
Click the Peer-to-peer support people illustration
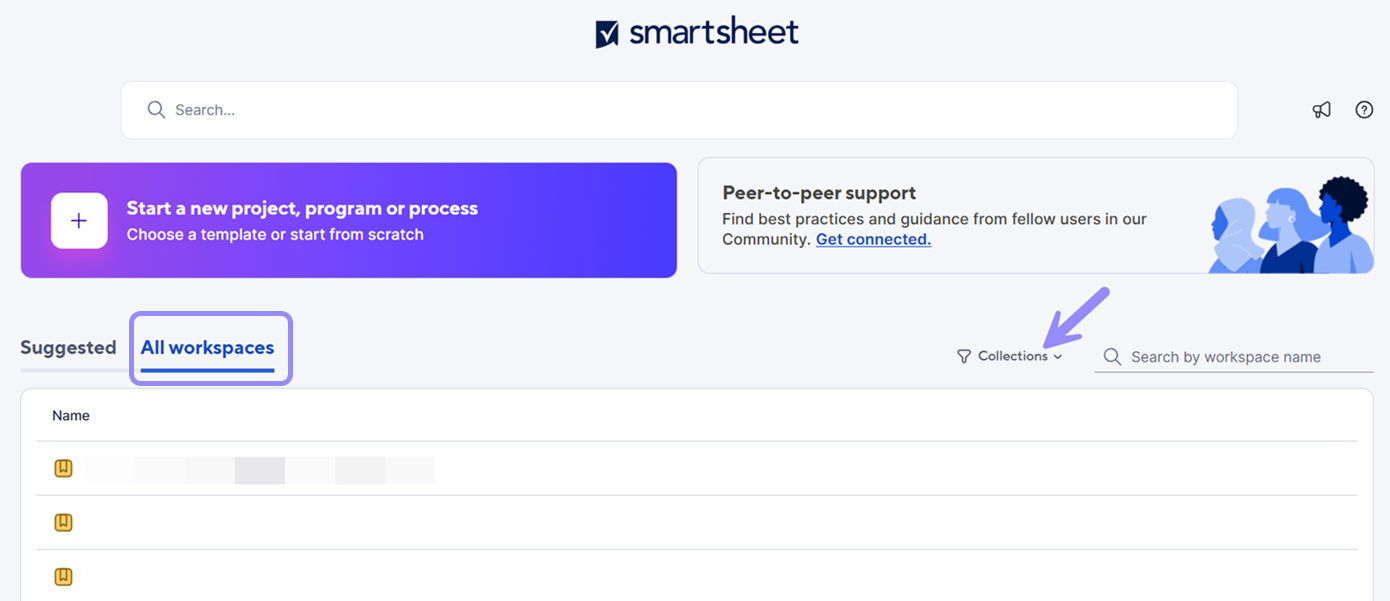tap(1290, 228)
